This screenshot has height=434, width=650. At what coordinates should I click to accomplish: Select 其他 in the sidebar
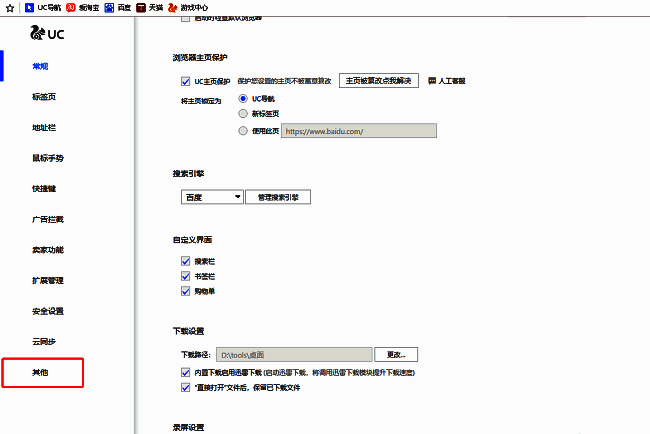pos(40,372)
